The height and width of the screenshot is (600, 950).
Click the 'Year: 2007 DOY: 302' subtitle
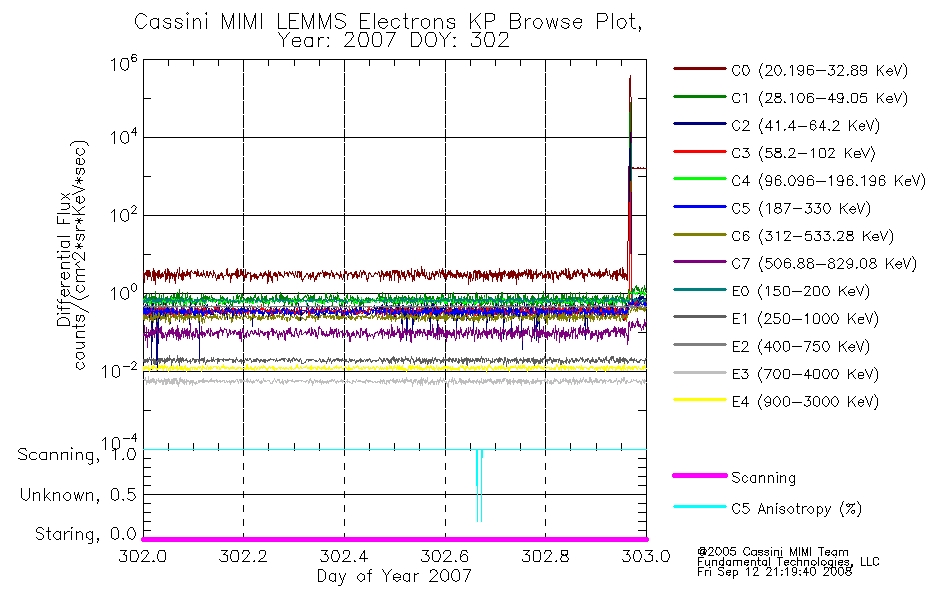393,41
